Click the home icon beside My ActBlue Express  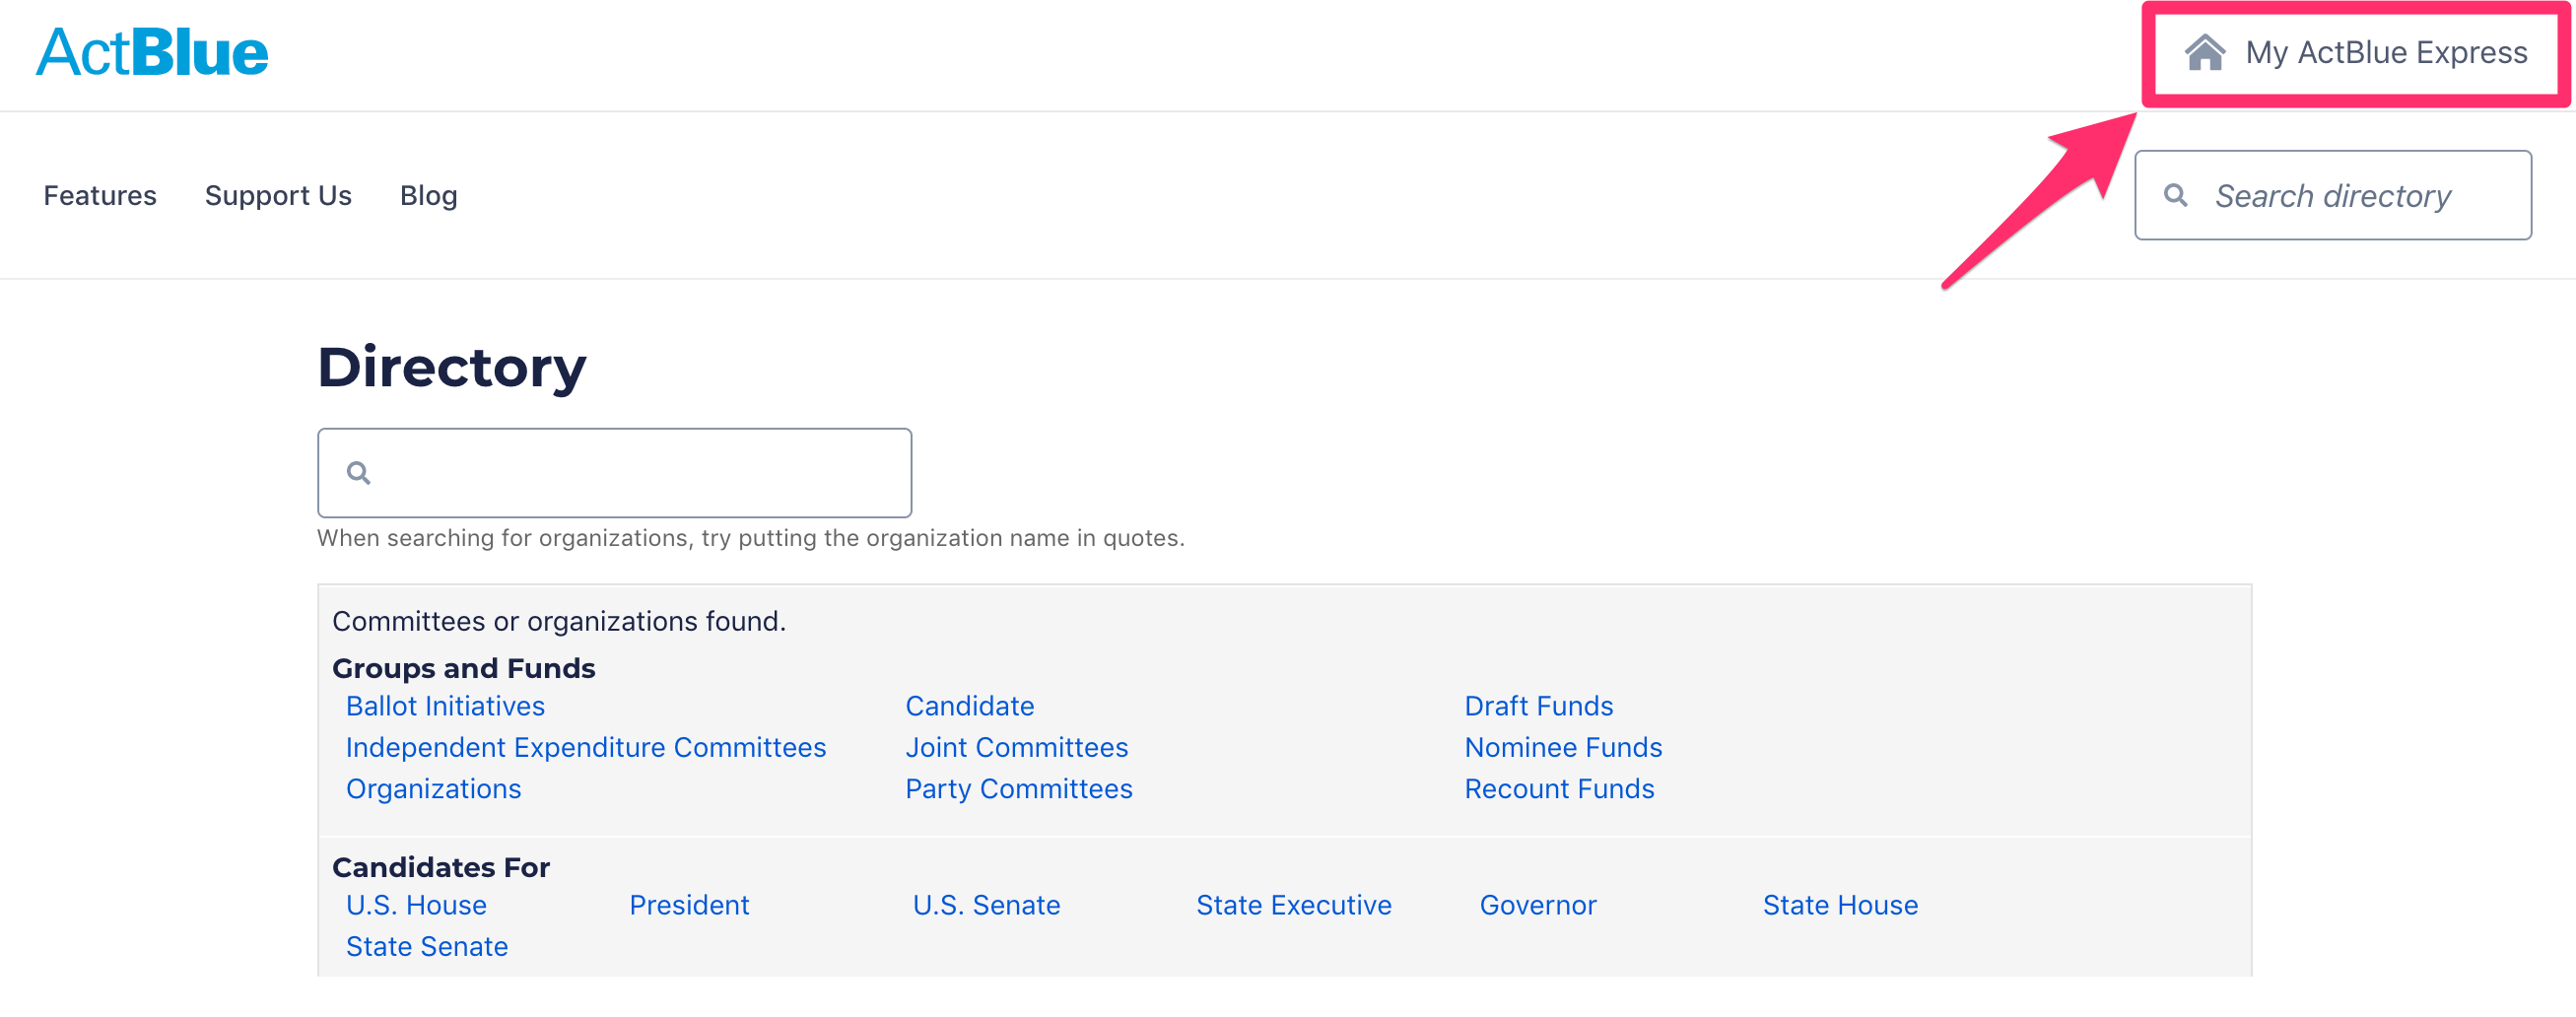point(2204,52)
